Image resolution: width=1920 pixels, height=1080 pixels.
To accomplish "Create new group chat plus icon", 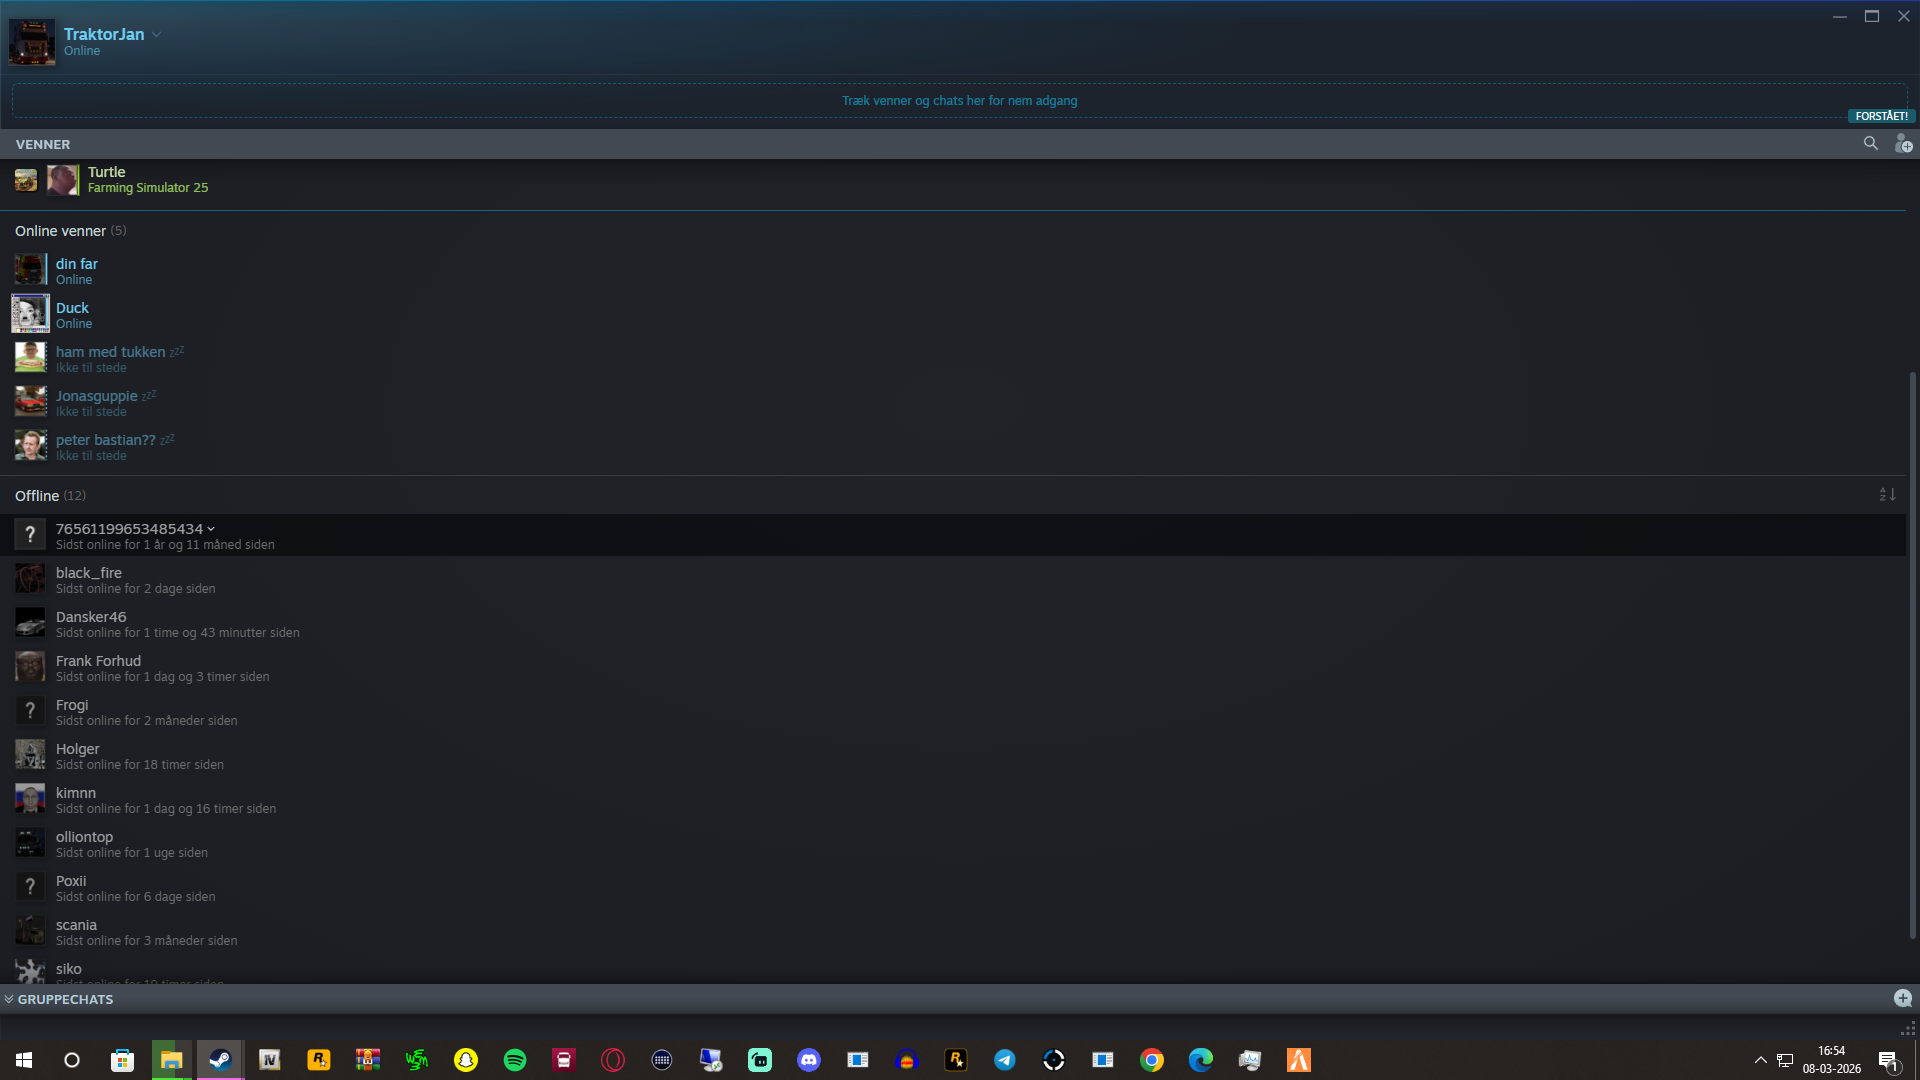I will point(1902,998).
